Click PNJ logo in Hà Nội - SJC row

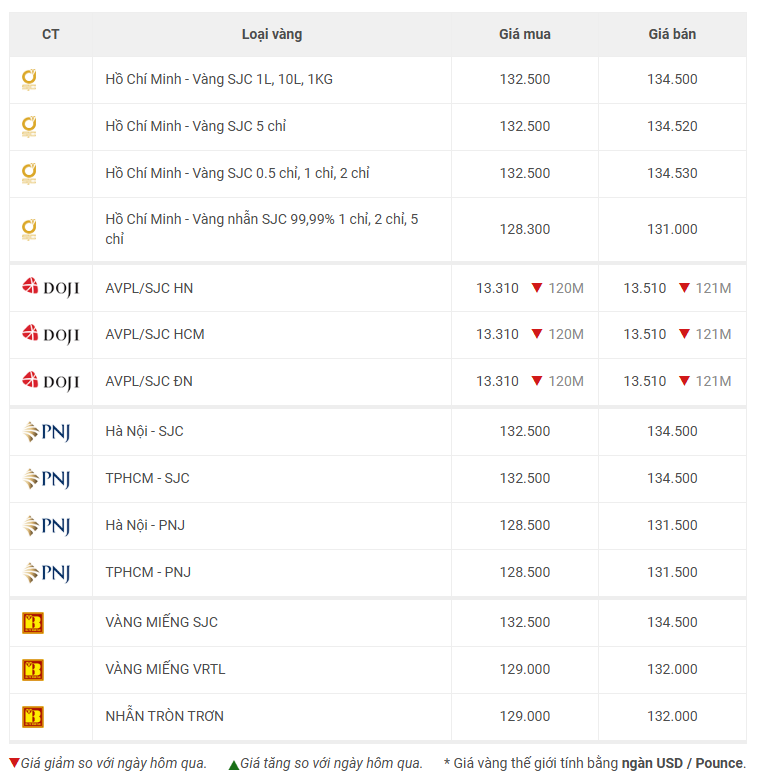coord(47,431)
